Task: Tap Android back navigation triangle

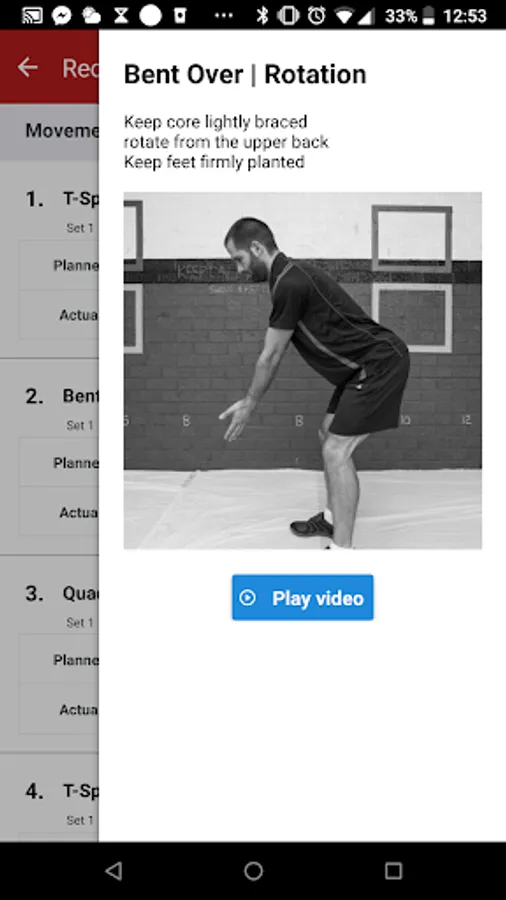Action: (x=114, y=871)
